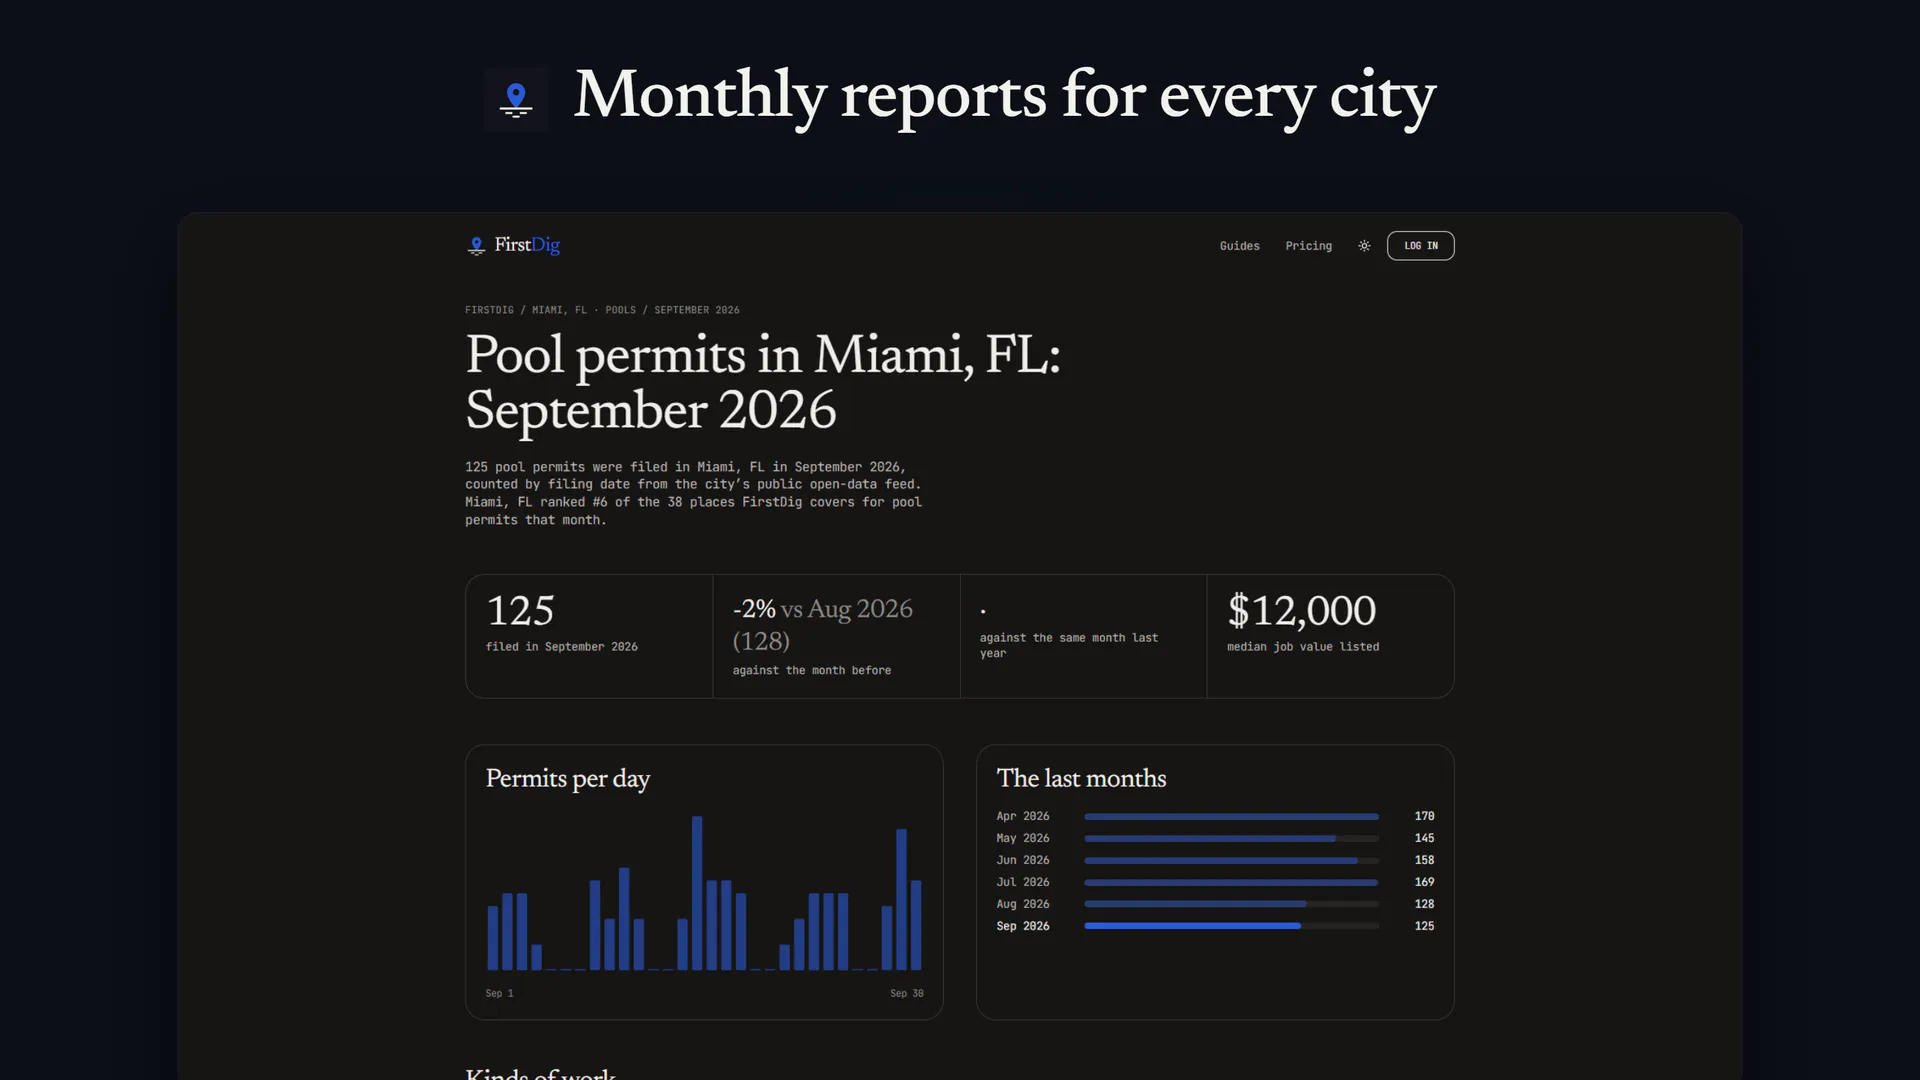Click the tallest bar in Permits per day chart

697,893
